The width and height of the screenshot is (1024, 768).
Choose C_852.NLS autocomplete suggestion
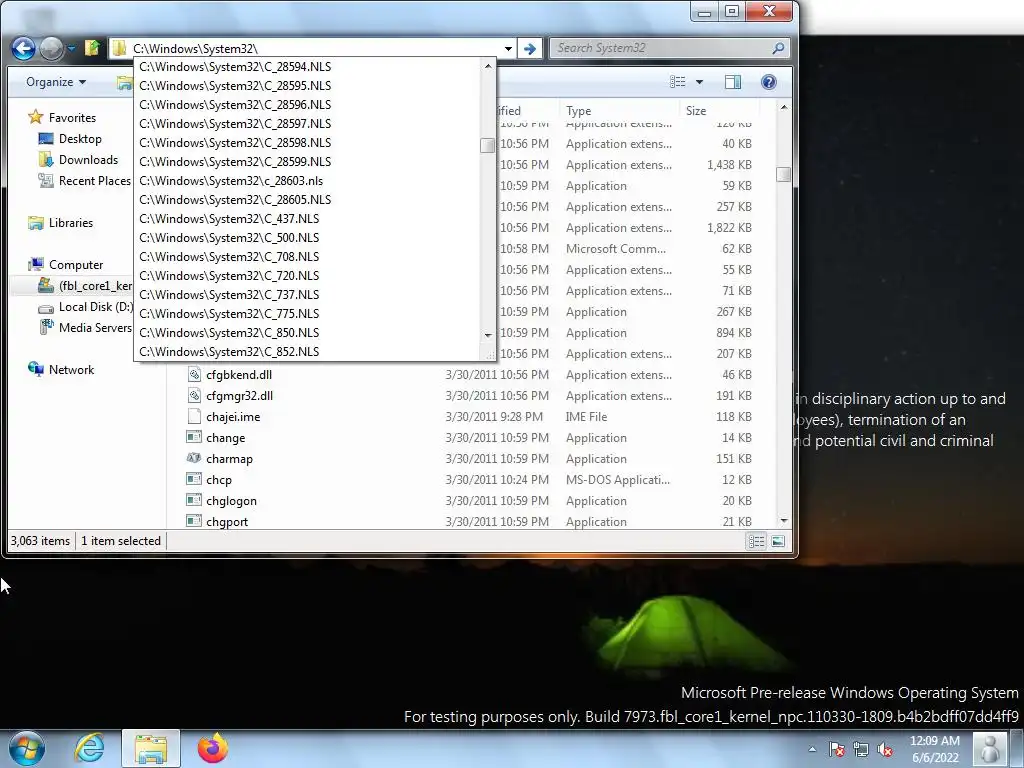pos(307,351)
